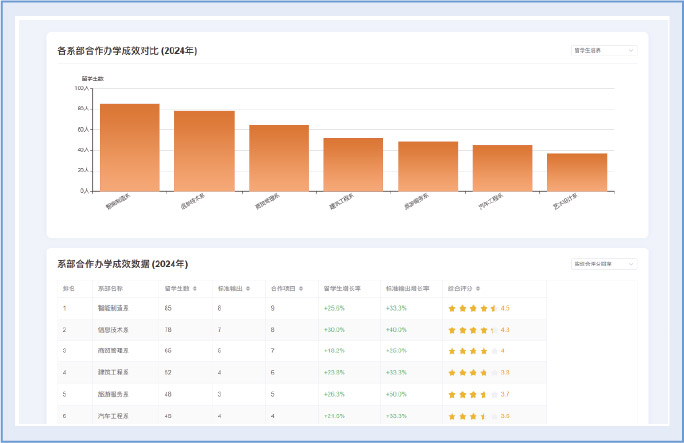The image size is (684, 443).
Task: Select the 建筑工程系 row name
Action: click(x=112, y=372)
